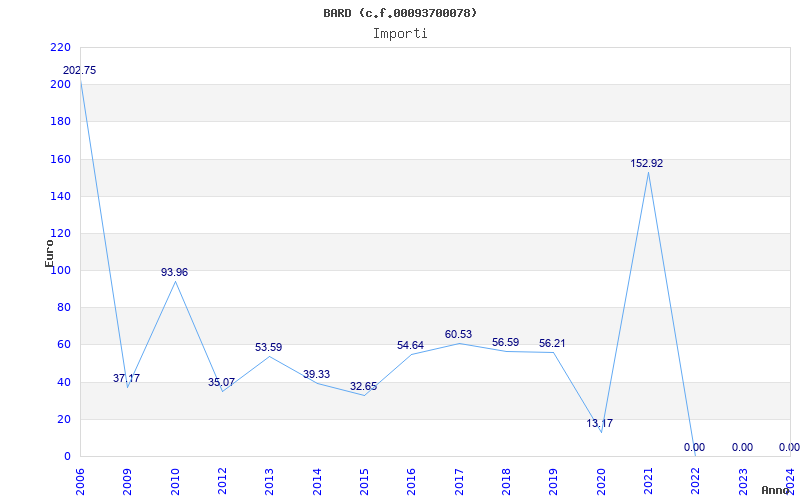The width and height of the screenshot is (800, 500).
Task: Click the 93.96 peak value label
Action: 174,272
